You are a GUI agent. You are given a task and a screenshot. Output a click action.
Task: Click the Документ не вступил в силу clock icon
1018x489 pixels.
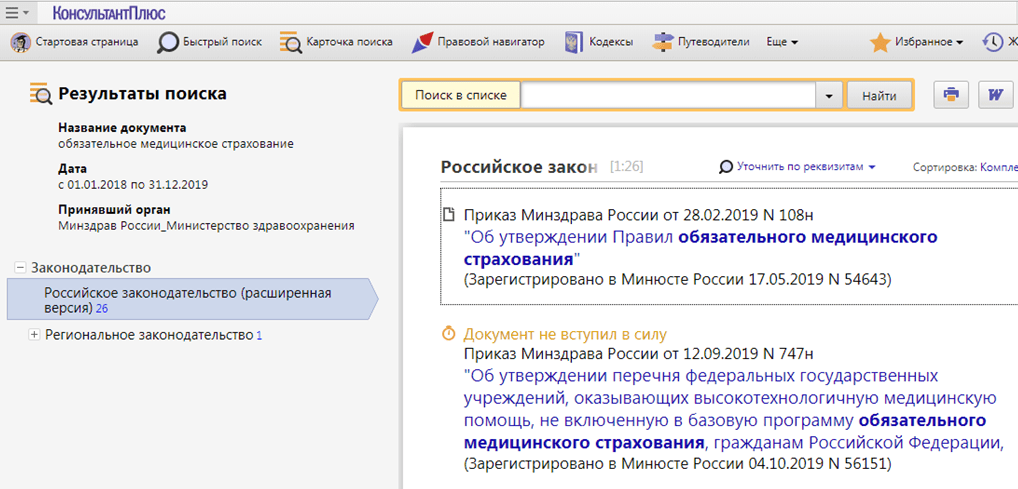coord(448,334)
